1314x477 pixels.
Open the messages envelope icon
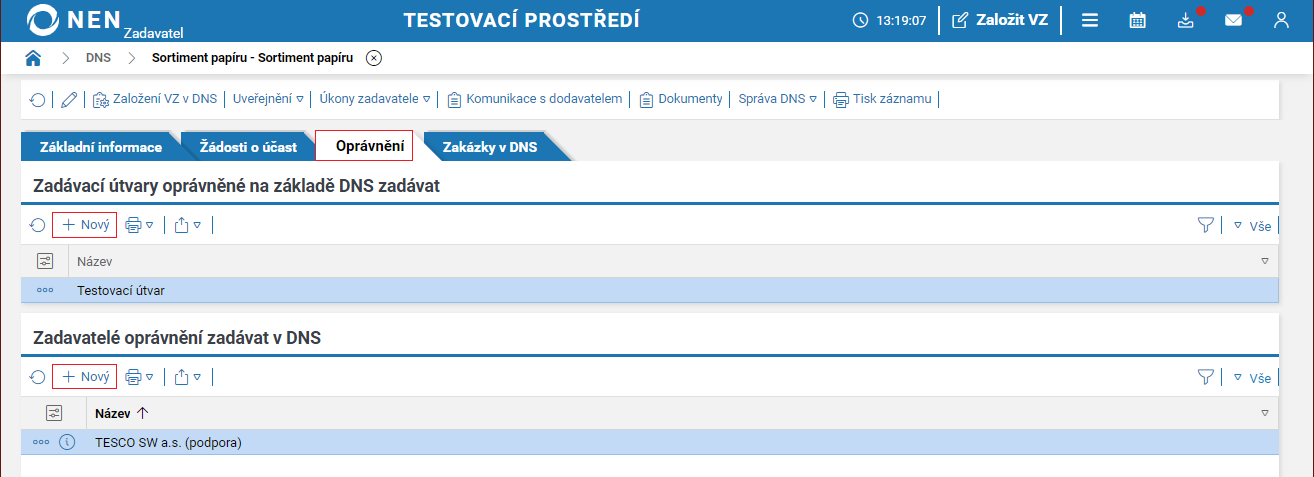tap(1234, 20)
